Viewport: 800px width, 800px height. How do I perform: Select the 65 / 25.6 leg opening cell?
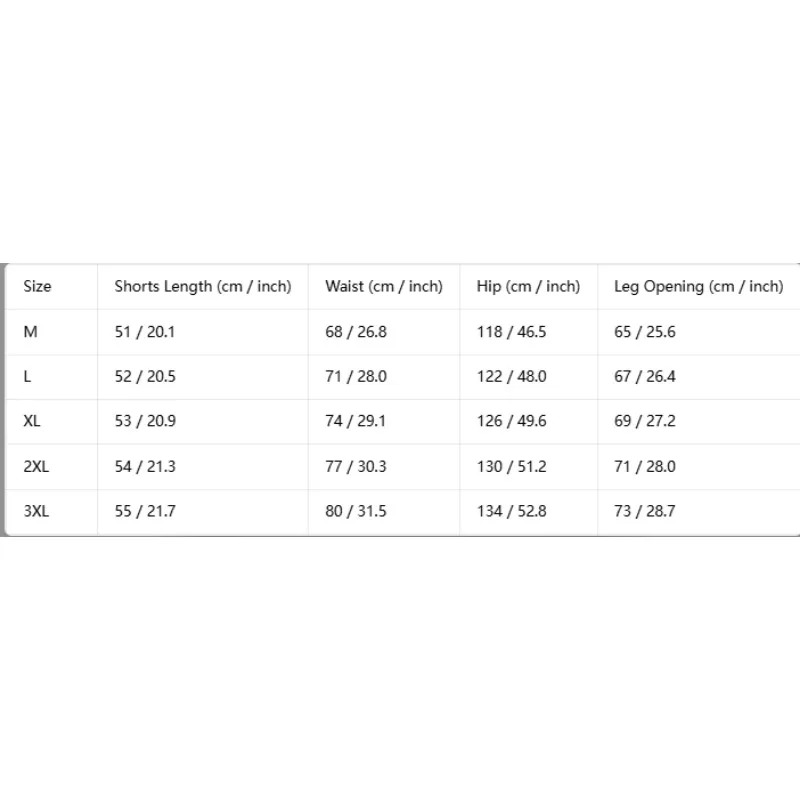pyautogui.click(x=645, y=332)
